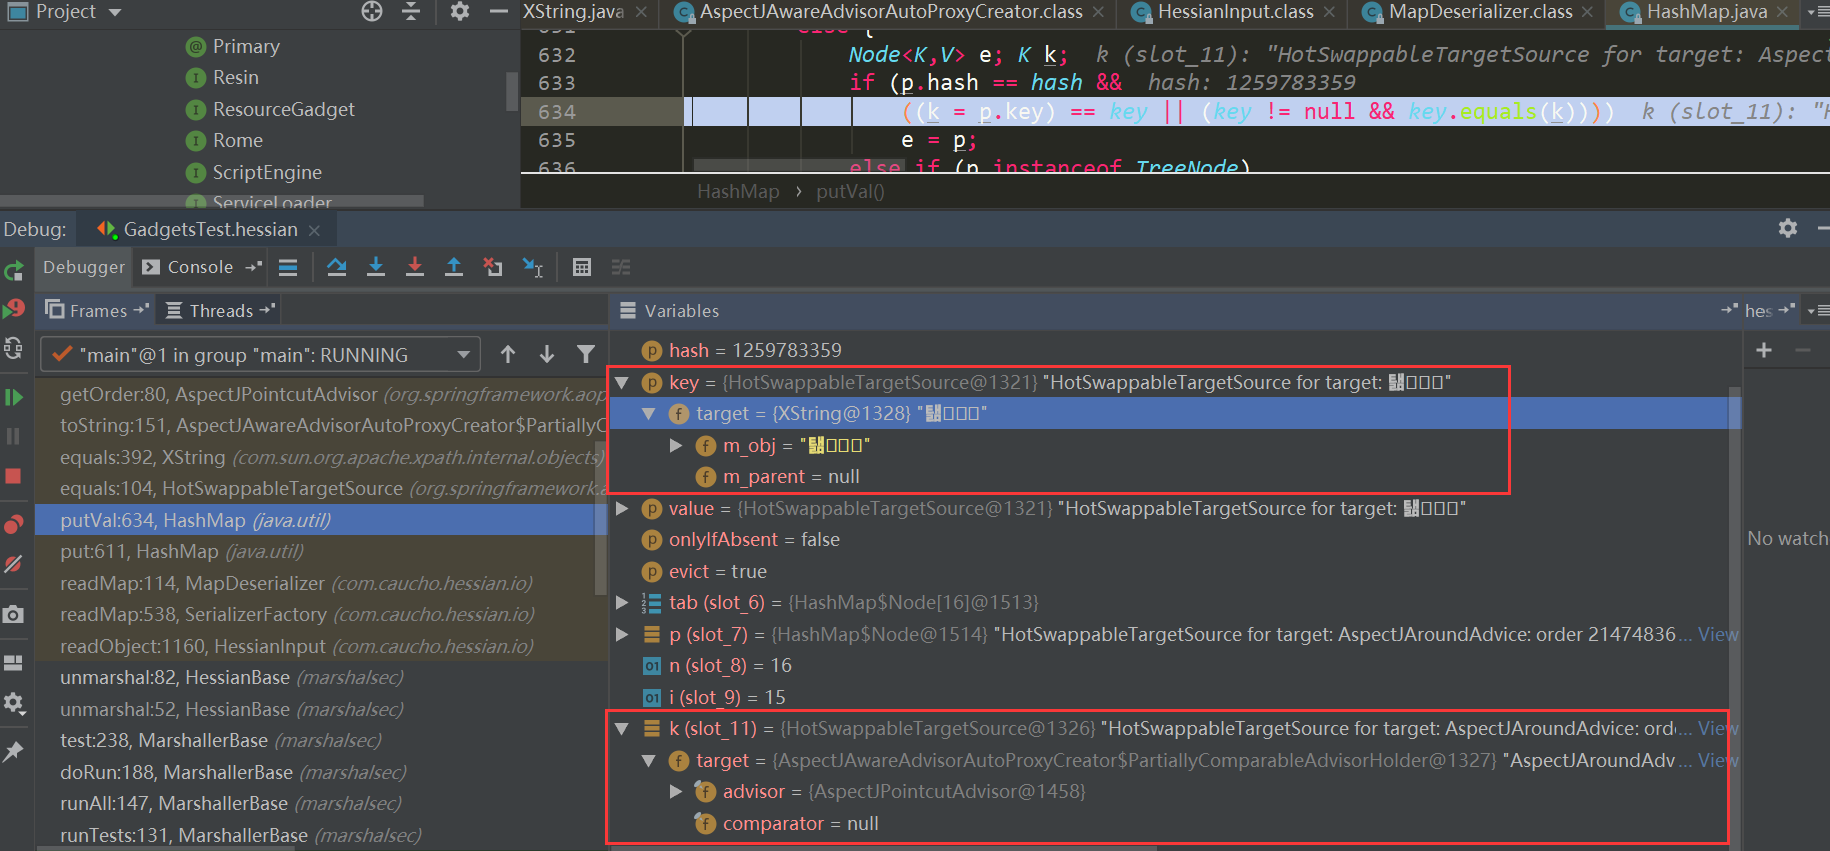
Task: Click the View link on p (slot_7)
Action: (x=1717, y=634)
